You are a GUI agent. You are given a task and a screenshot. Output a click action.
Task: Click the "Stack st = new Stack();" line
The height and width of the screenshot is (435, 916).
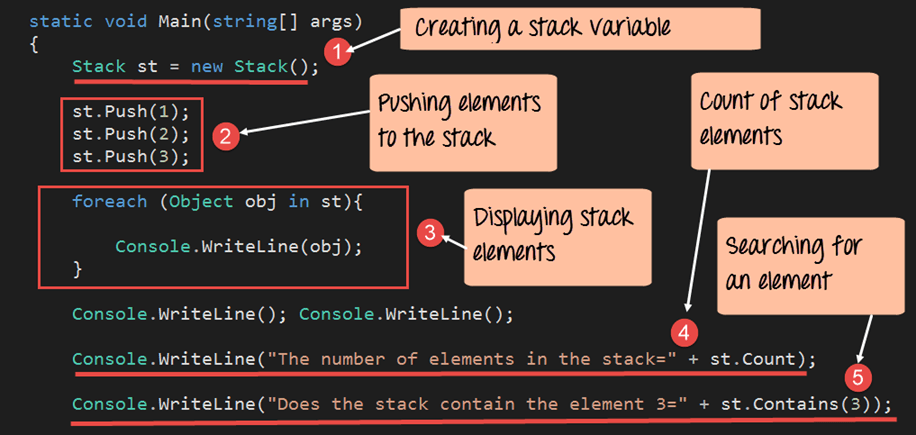tap(195, 67)
